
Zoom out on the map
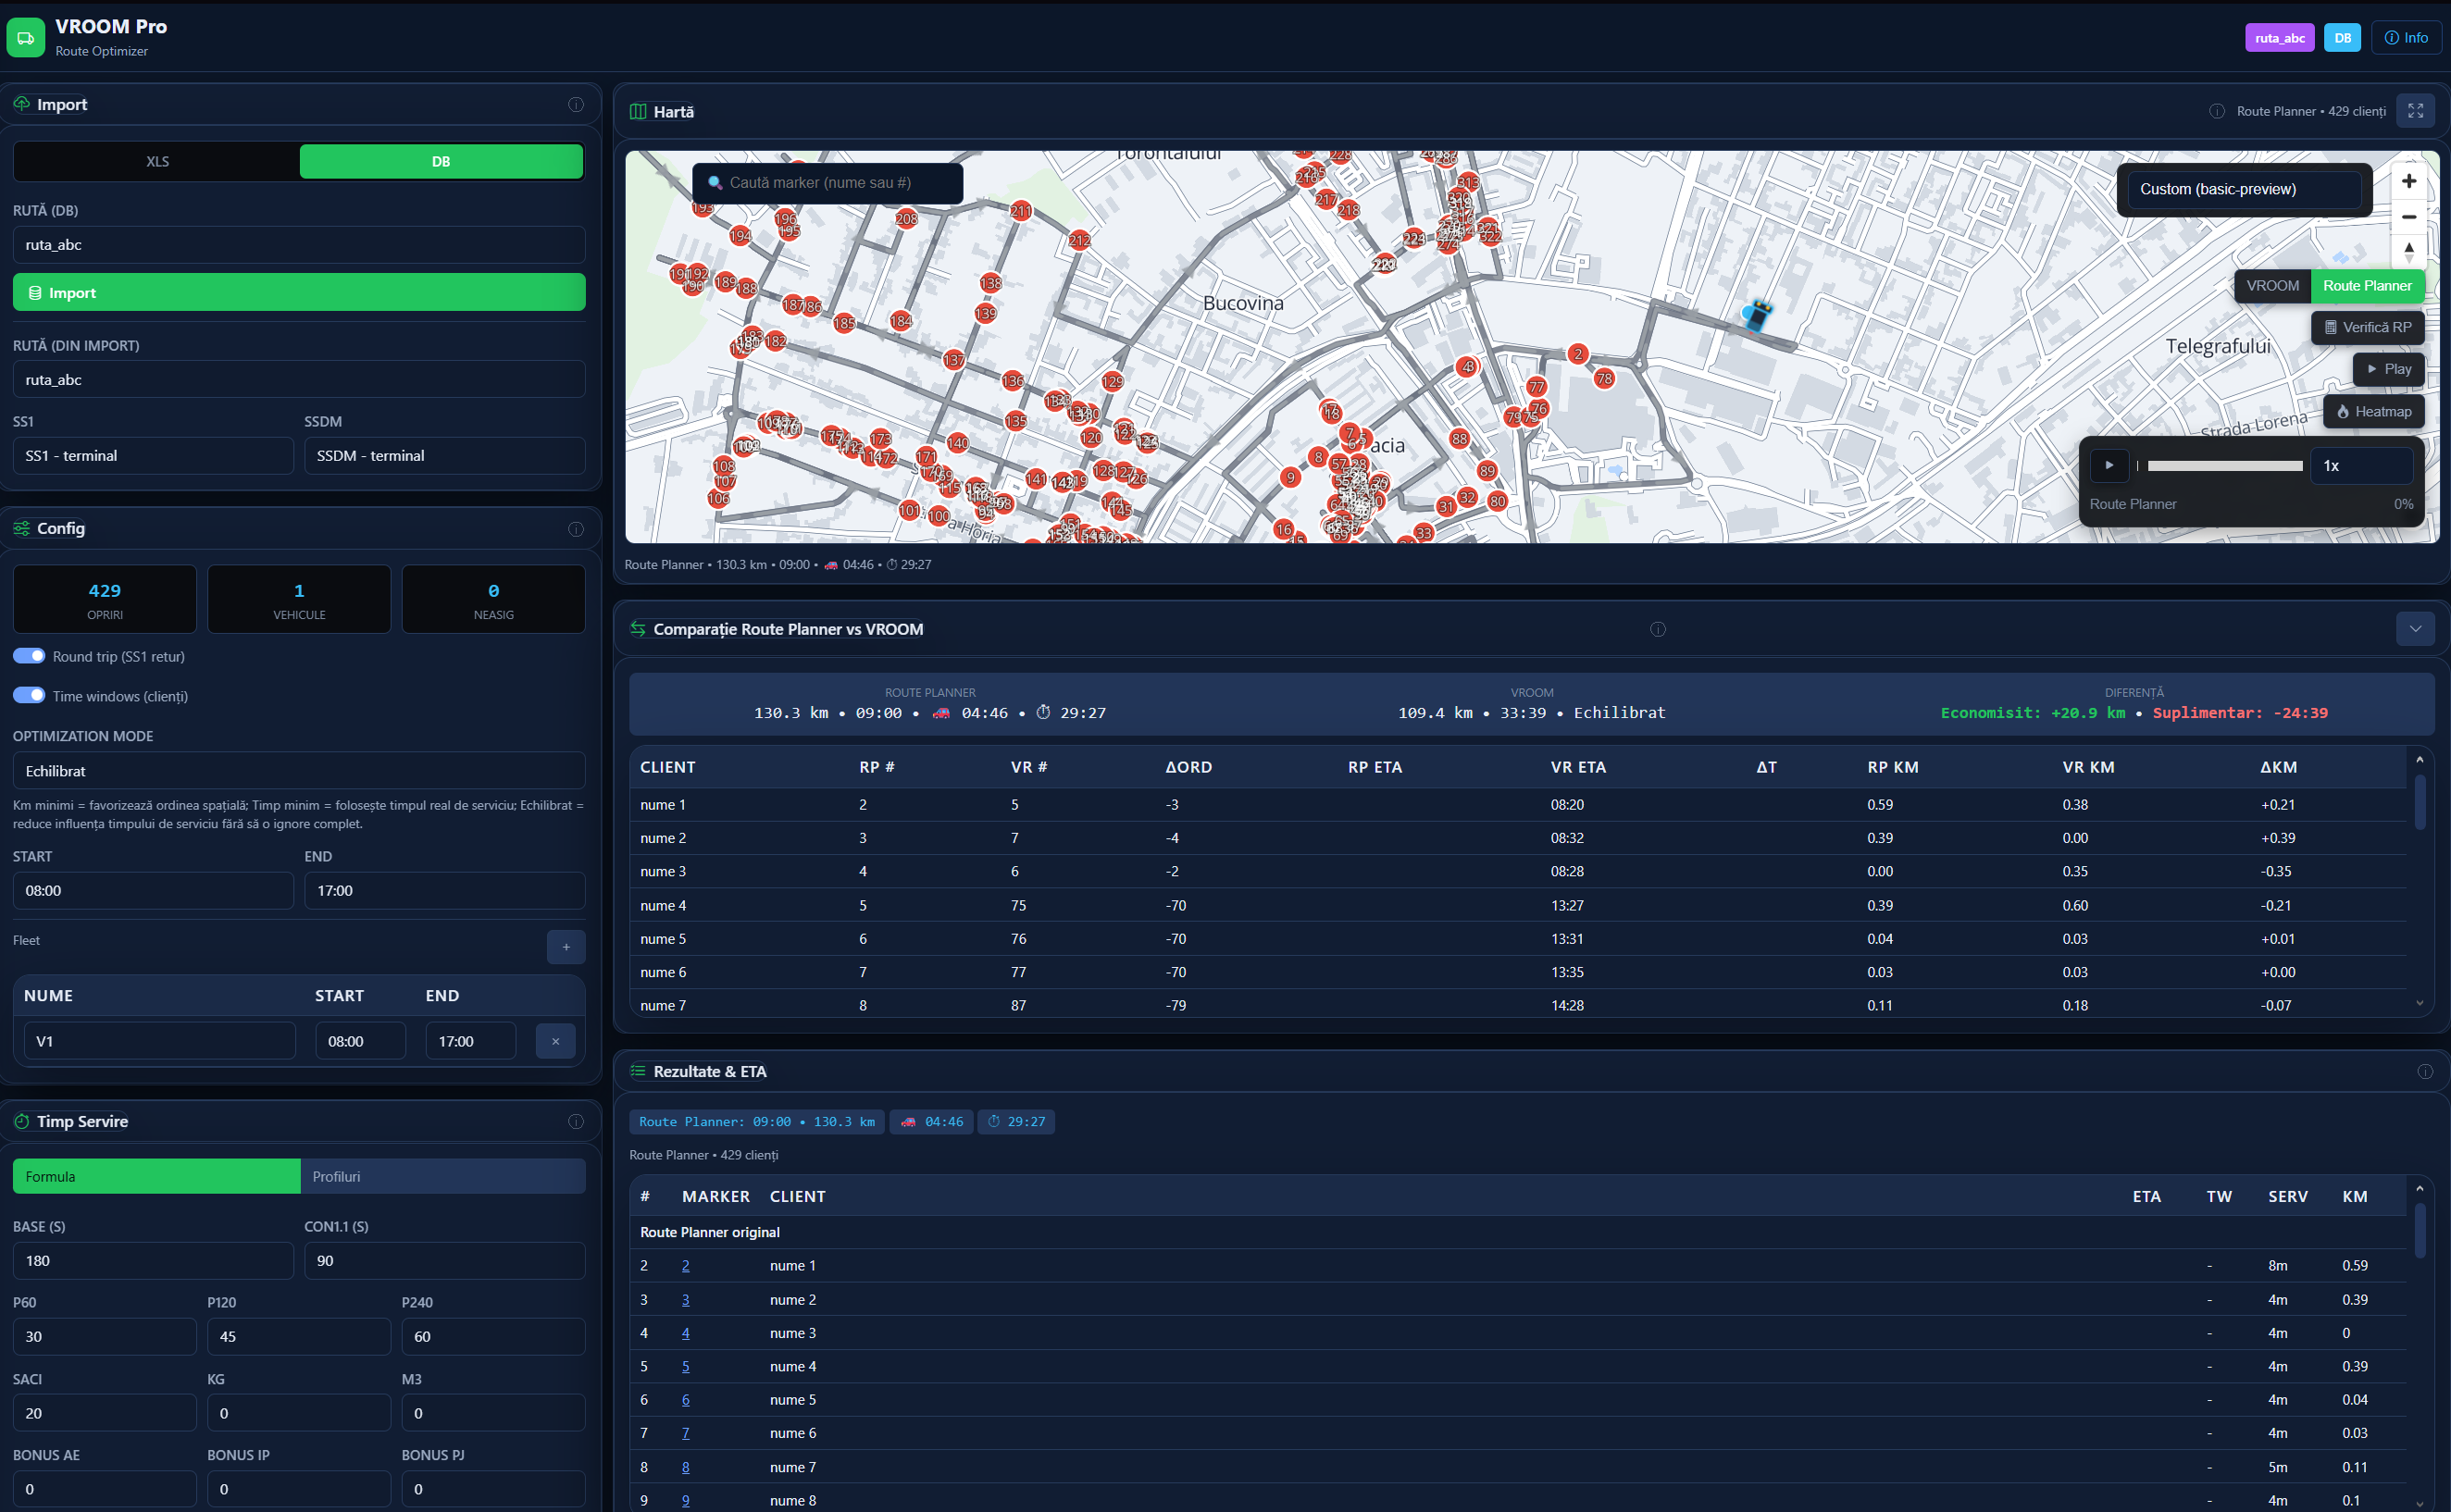(x=2409, y=217)
